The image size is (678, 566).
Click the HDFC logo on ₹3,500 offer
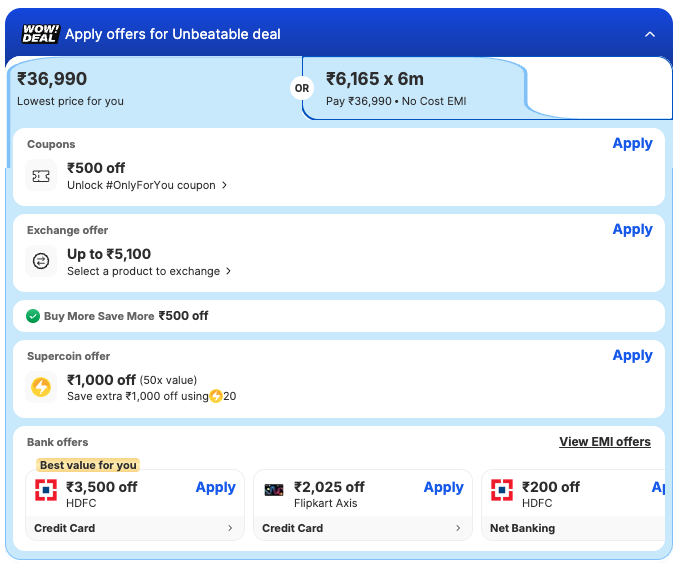[46, 490]
